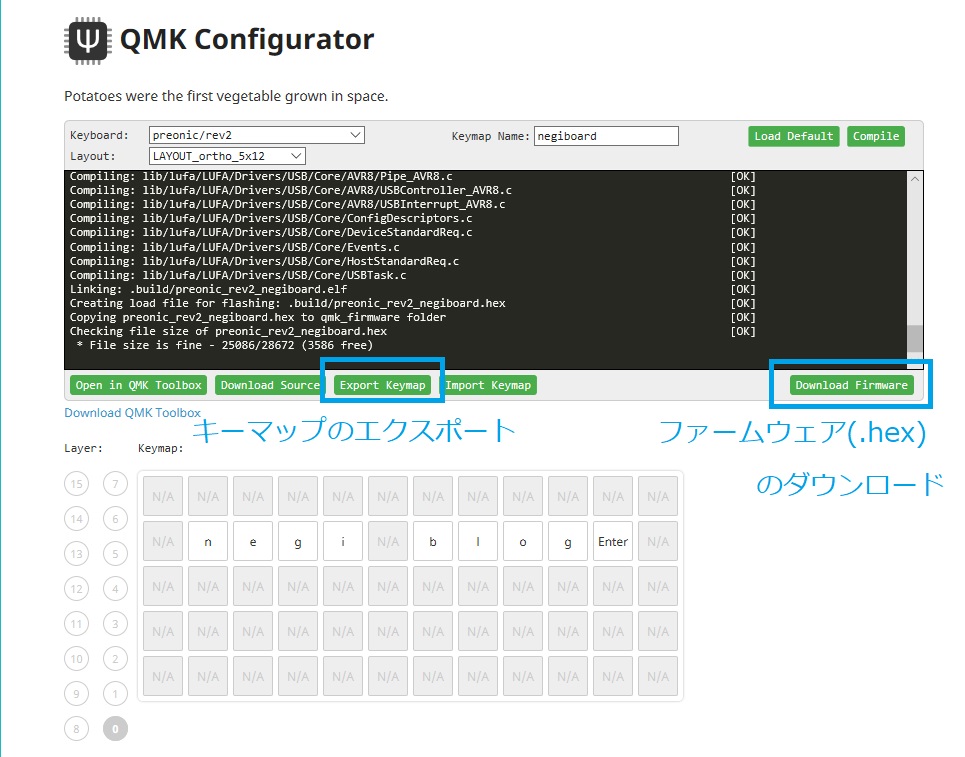This screenshot has height=757, width=965.
Task: Select the 'b' key in keymap
Action: click(x=433, y=542)
